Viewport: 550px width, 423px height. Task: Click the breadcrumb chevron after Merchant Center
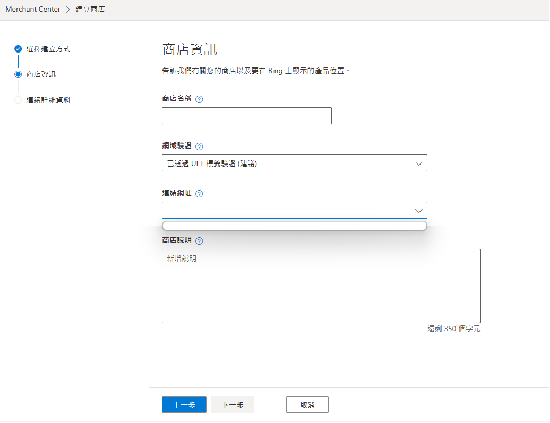[68, 9]
